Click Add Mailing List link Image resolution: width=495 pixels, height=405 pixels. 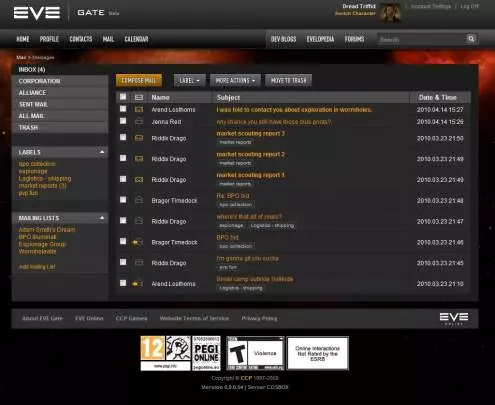point(37,267)
